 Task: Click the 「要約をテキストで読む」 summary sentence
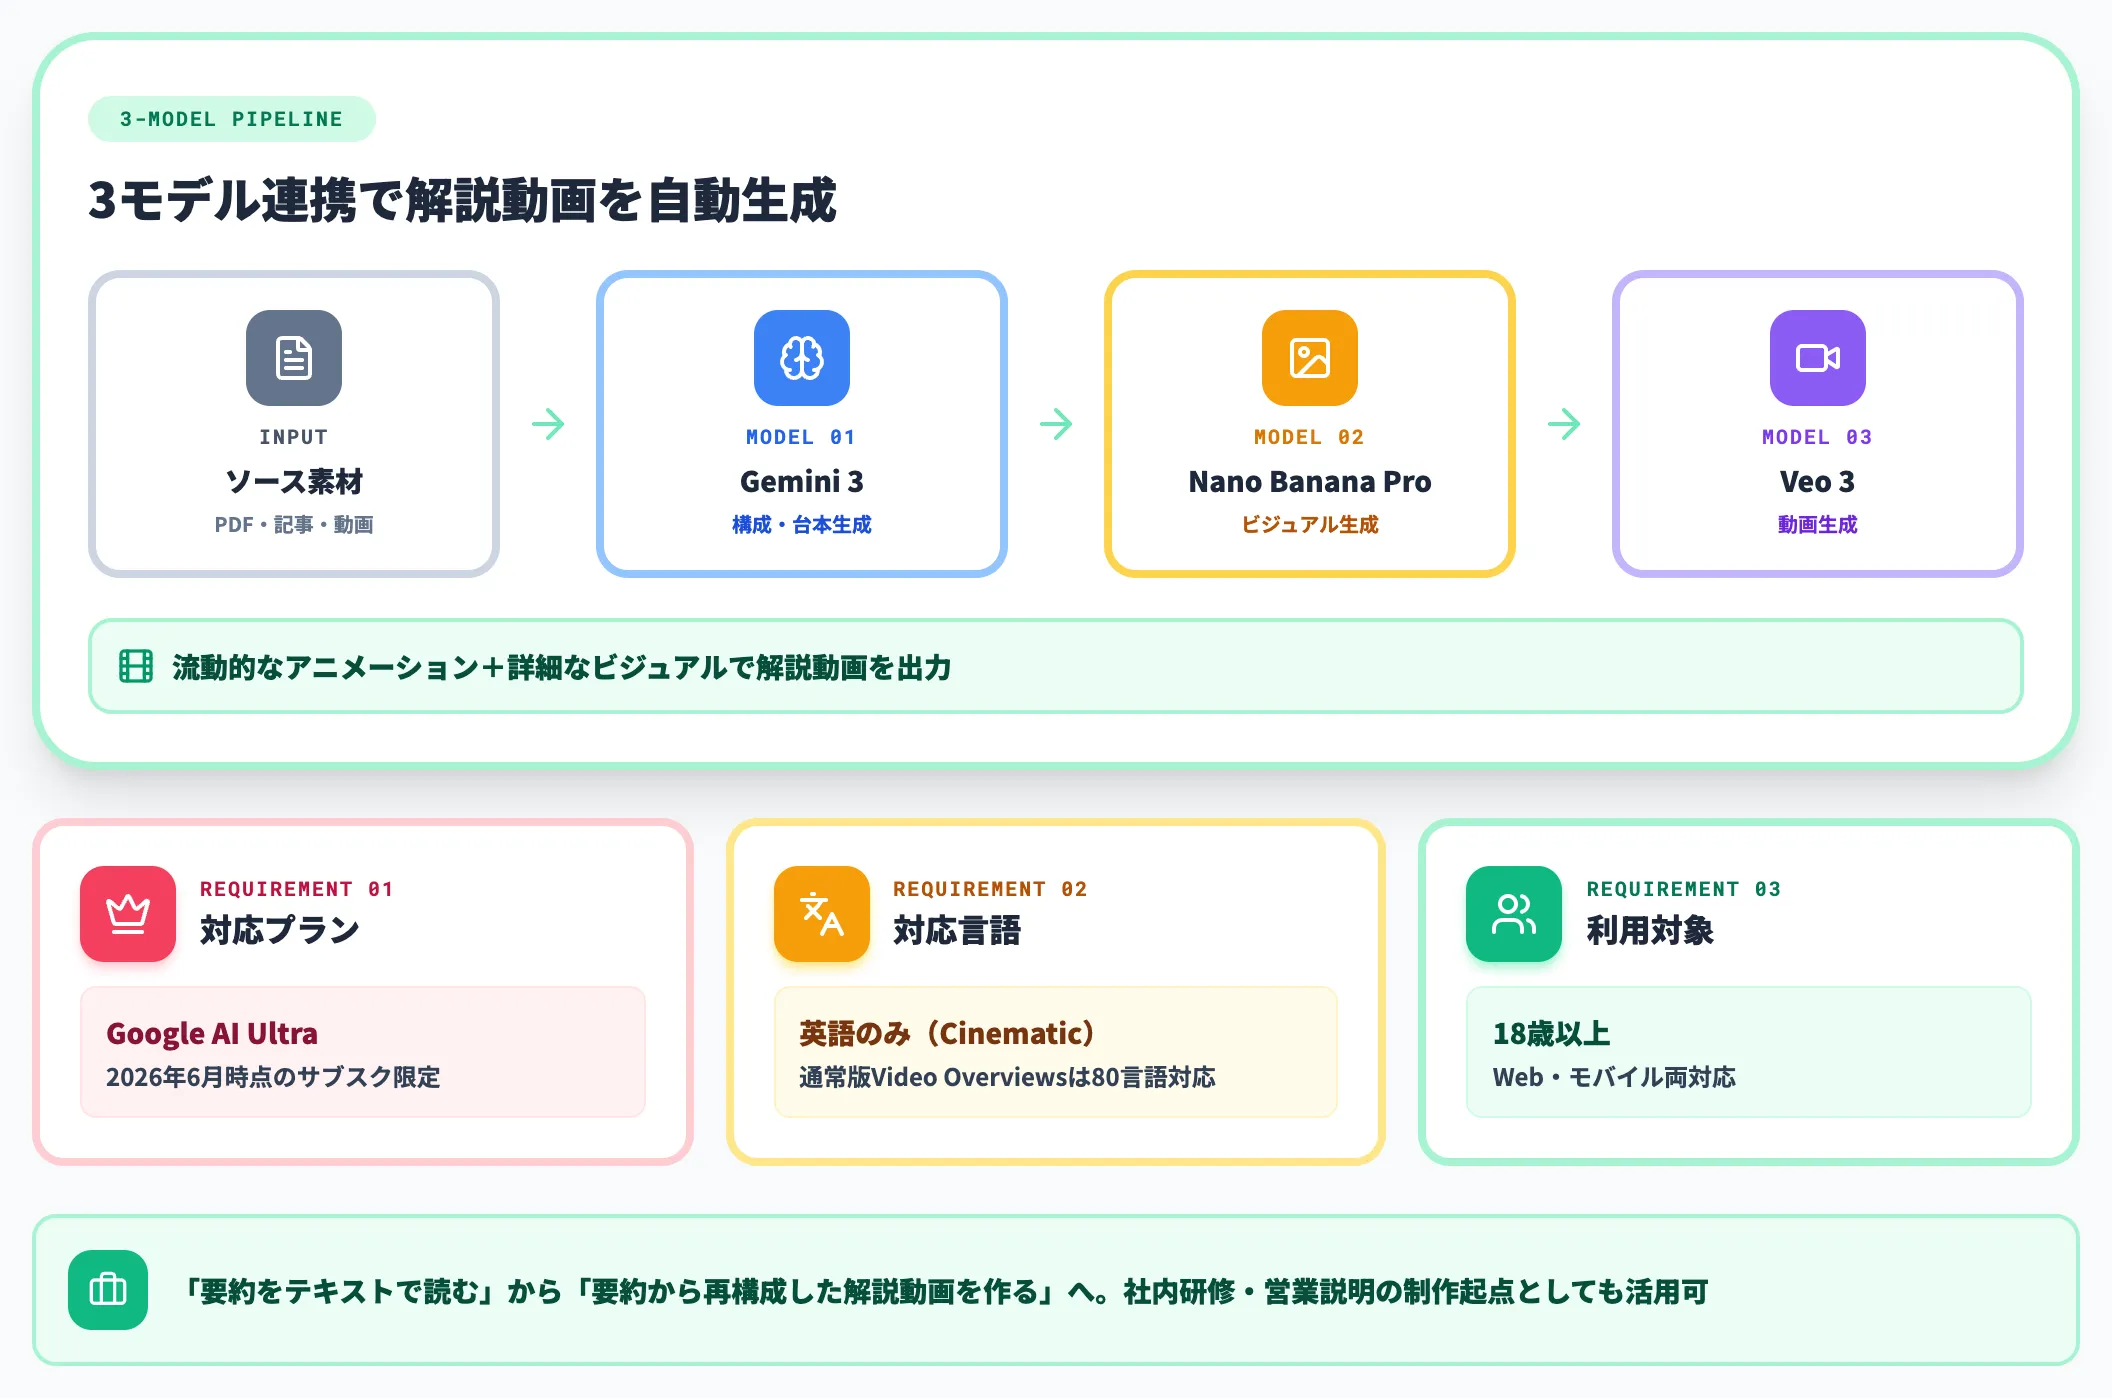[x=944, y=1291]
